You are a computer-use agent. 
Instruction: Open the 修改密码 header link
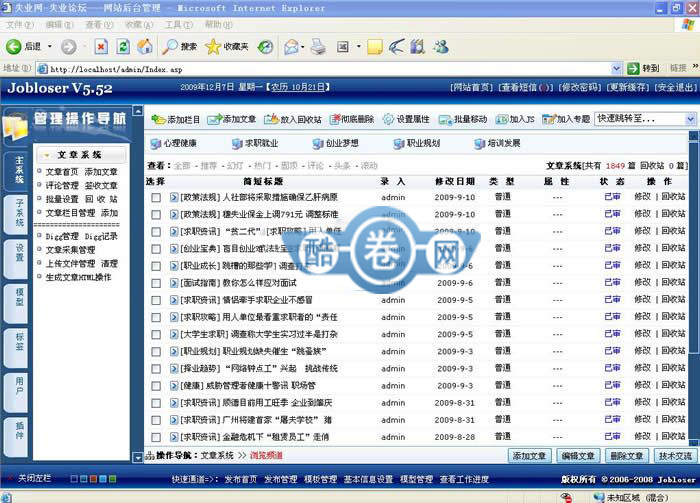pyautogui.click(x=579, y=87)
